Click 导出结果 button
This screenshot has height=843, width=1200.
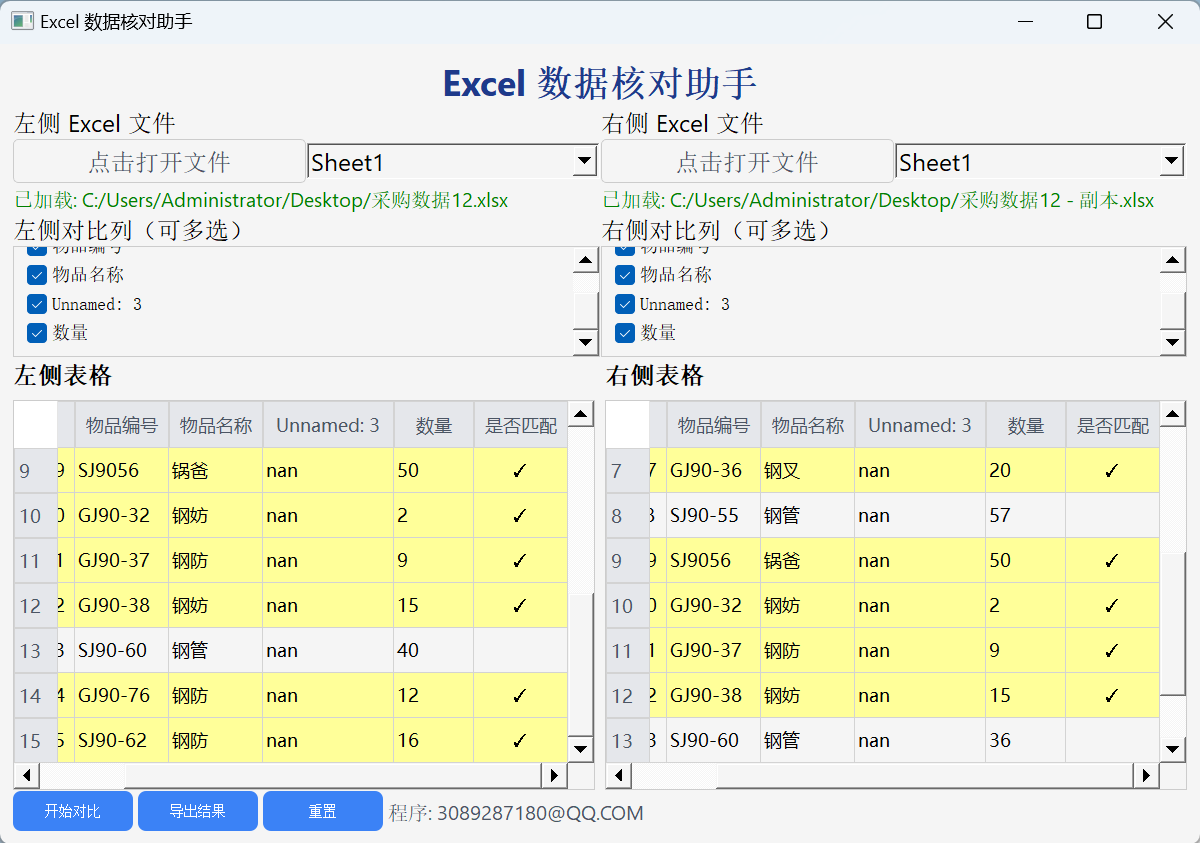(x=198, y=811)
